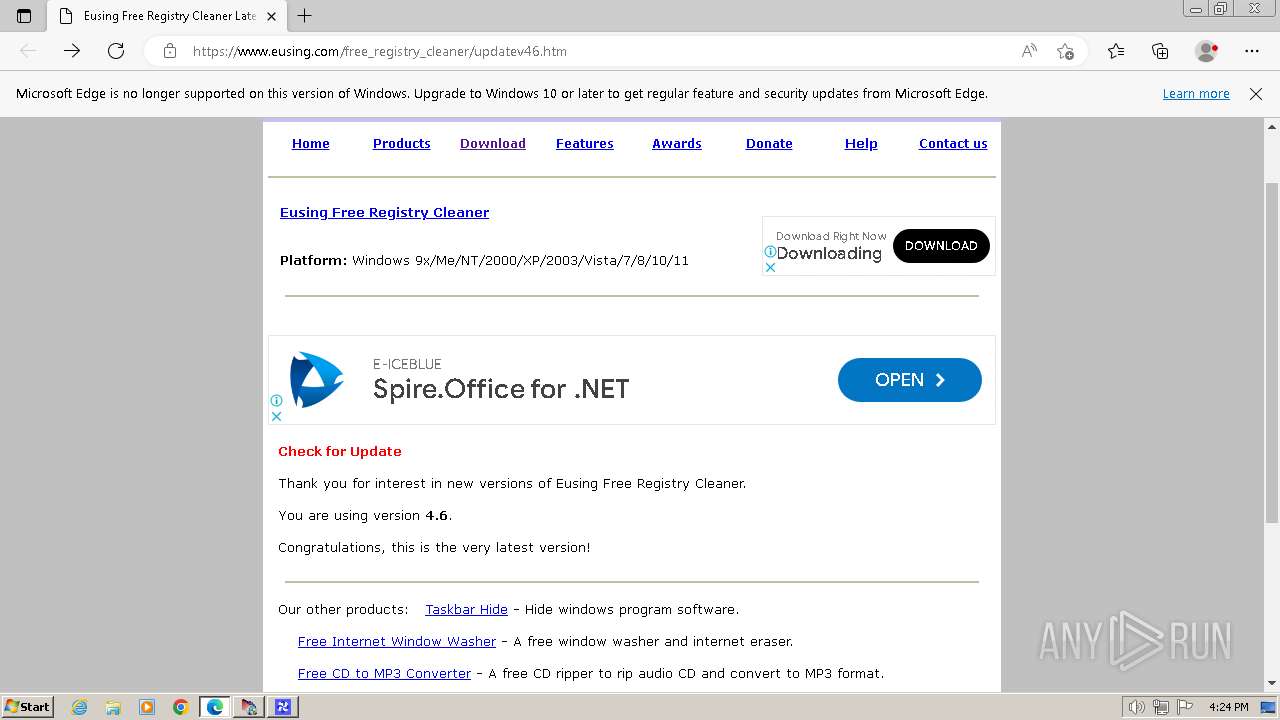1280x720 pixels.
Task: Launch Internet Explorer from taskbar
Action: coord(79,707)
